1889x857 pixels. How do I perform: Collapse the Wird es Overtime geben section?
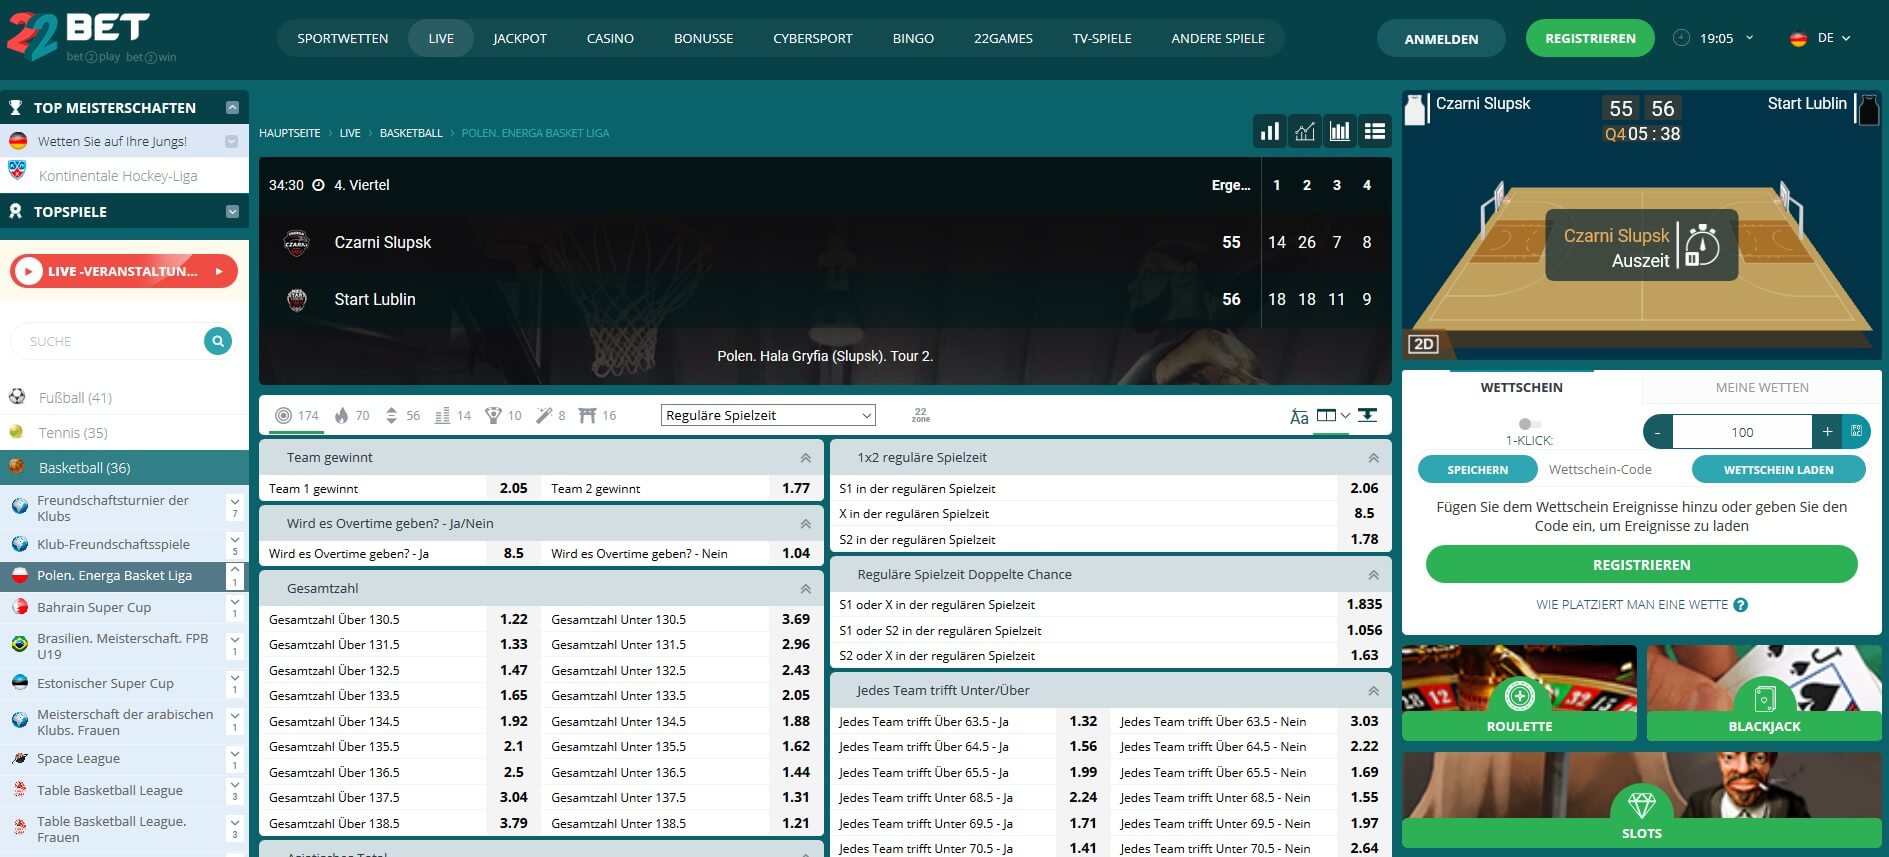click(x=805, y=524)
